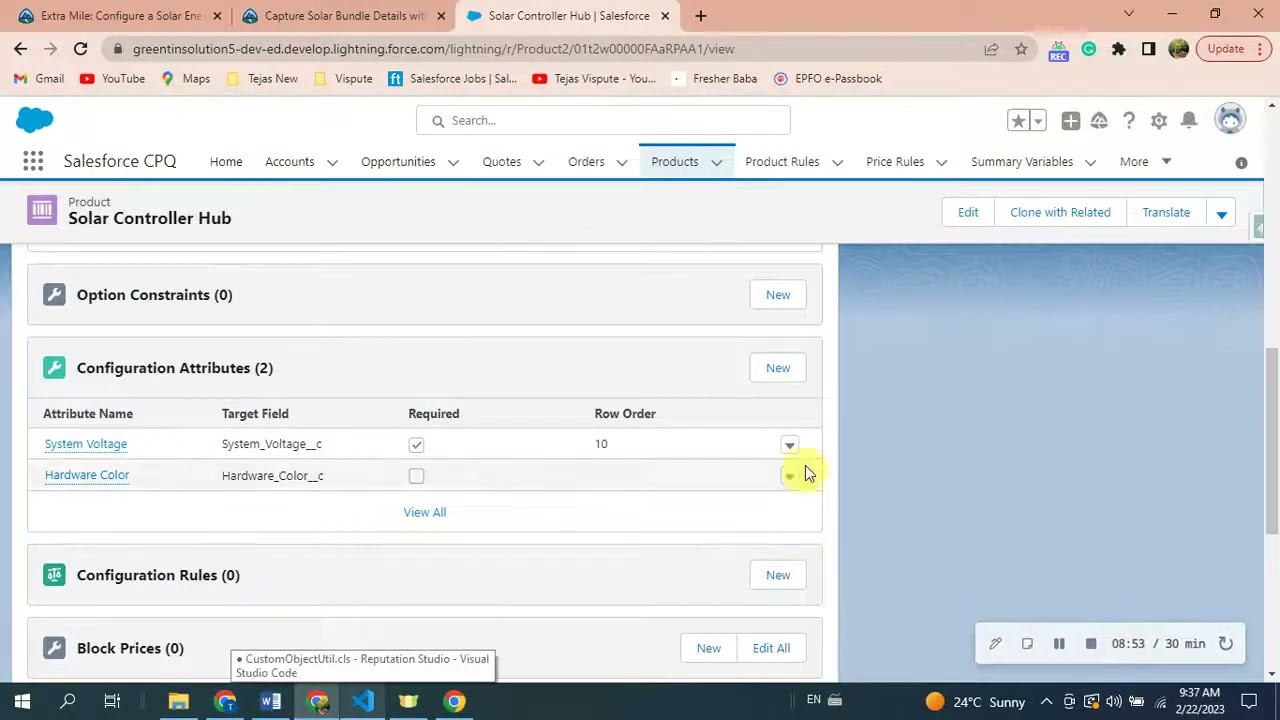
Task: Focus the Salesforce search box
Action: click(x=603, y=120)
